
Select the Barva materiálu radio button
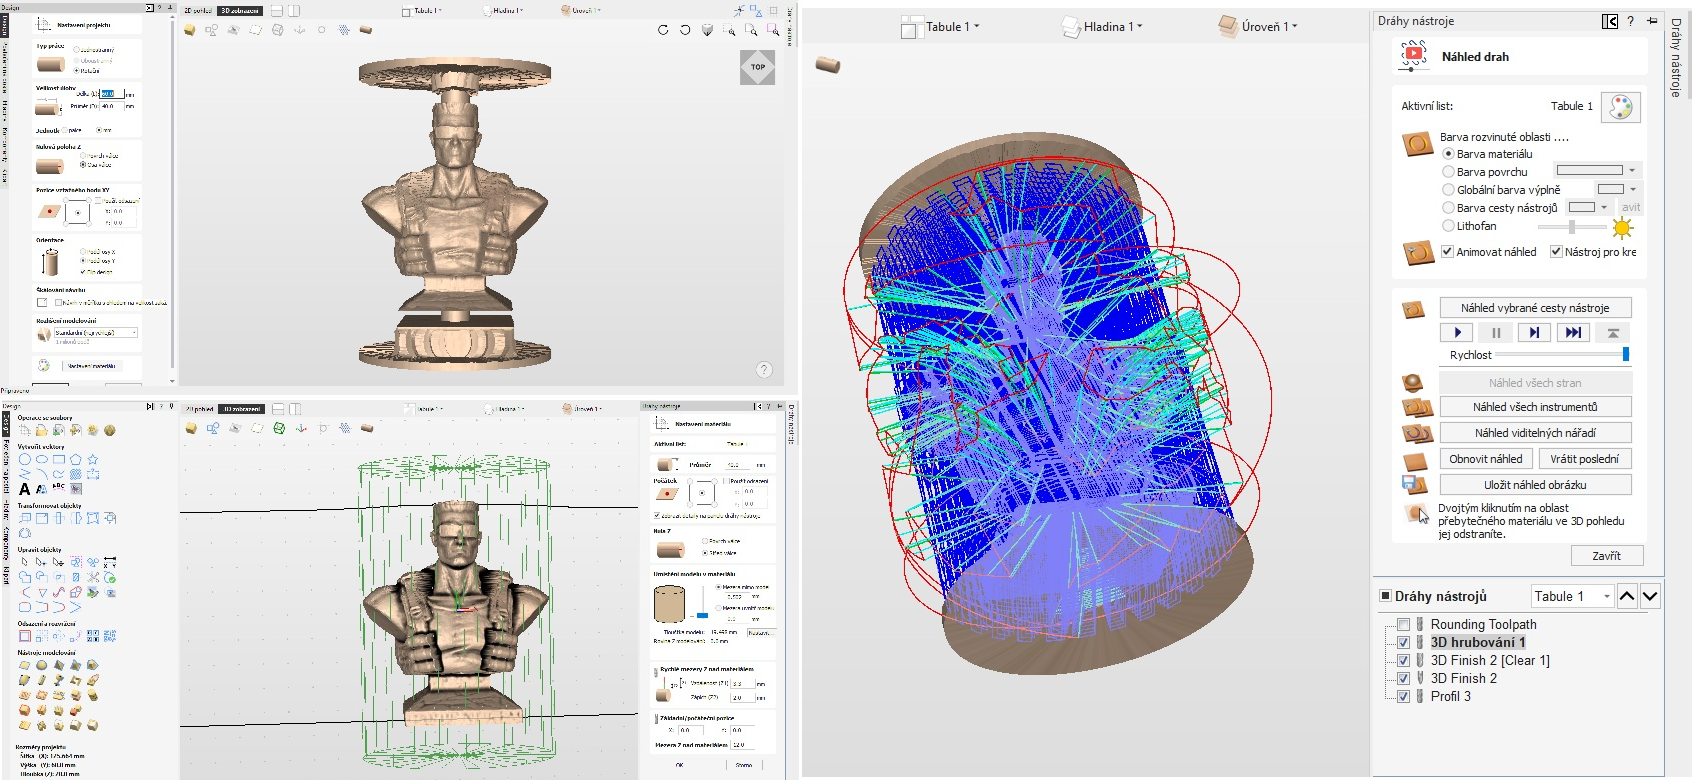coord(1448,154)
